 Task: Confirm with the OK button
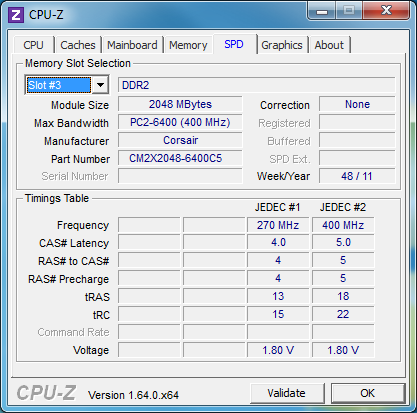368,393
